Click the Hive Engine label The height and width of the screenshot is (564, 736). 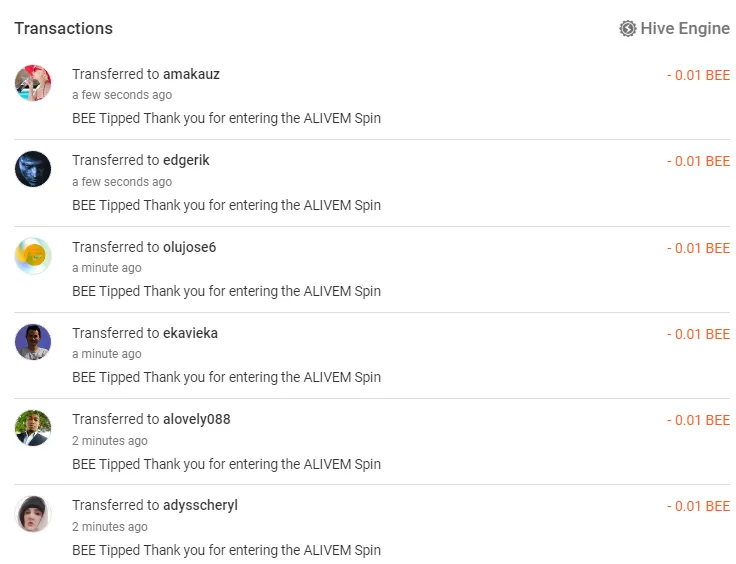[685, 29]
